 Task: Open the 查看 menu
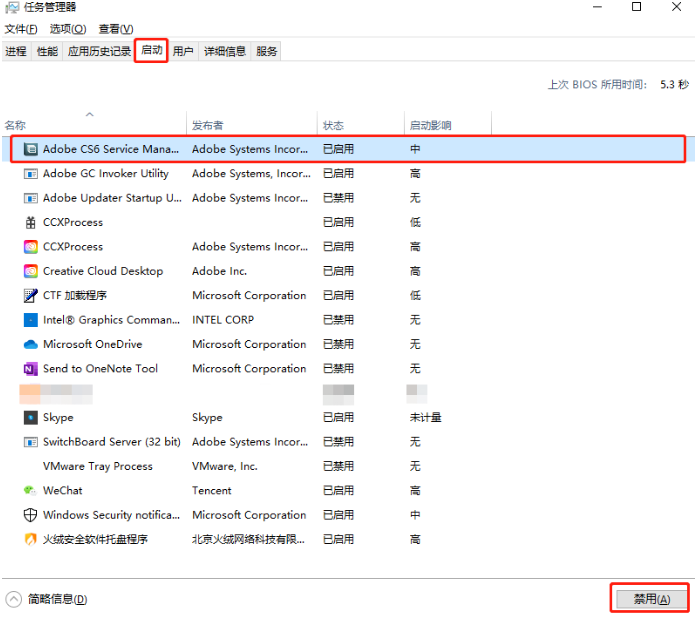tap(115, 29)
